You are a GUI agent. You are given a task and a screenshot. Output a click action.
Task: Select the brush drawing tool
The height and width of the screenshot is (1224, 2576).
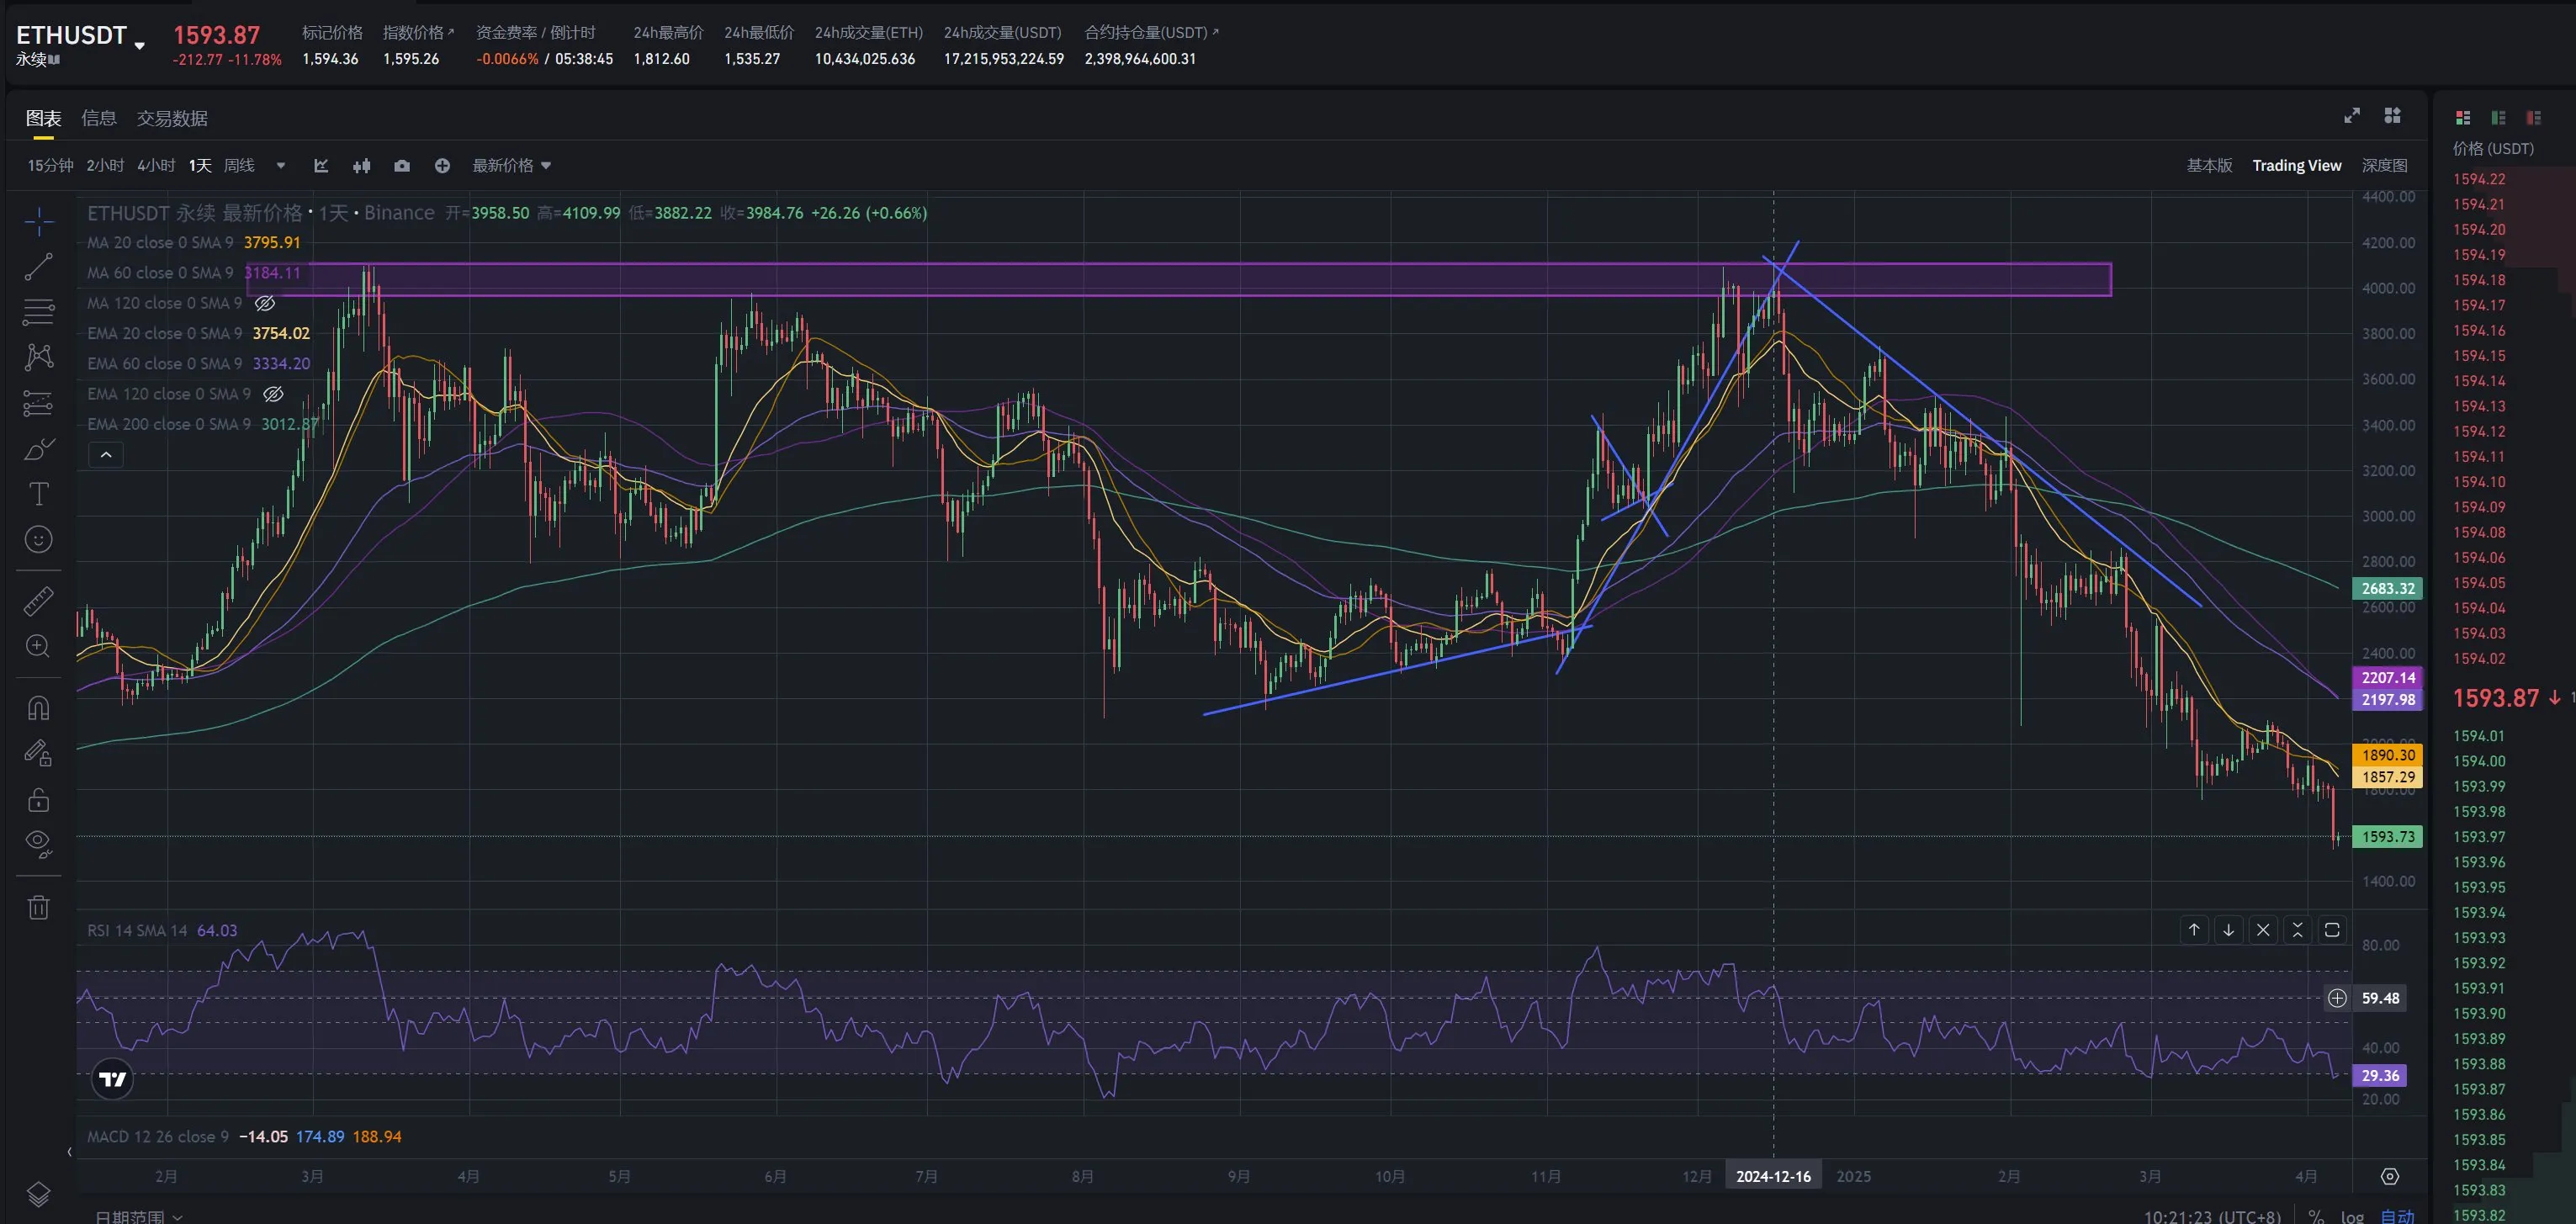38,449
